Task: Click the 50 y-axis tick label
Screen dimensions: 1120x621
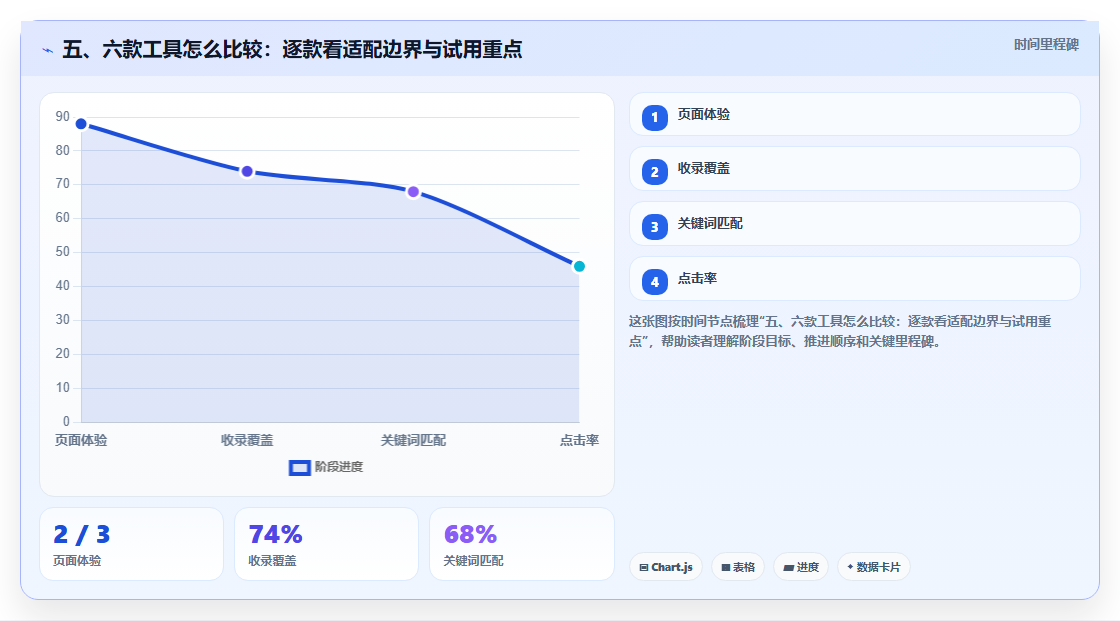Action: pos(63,252)
